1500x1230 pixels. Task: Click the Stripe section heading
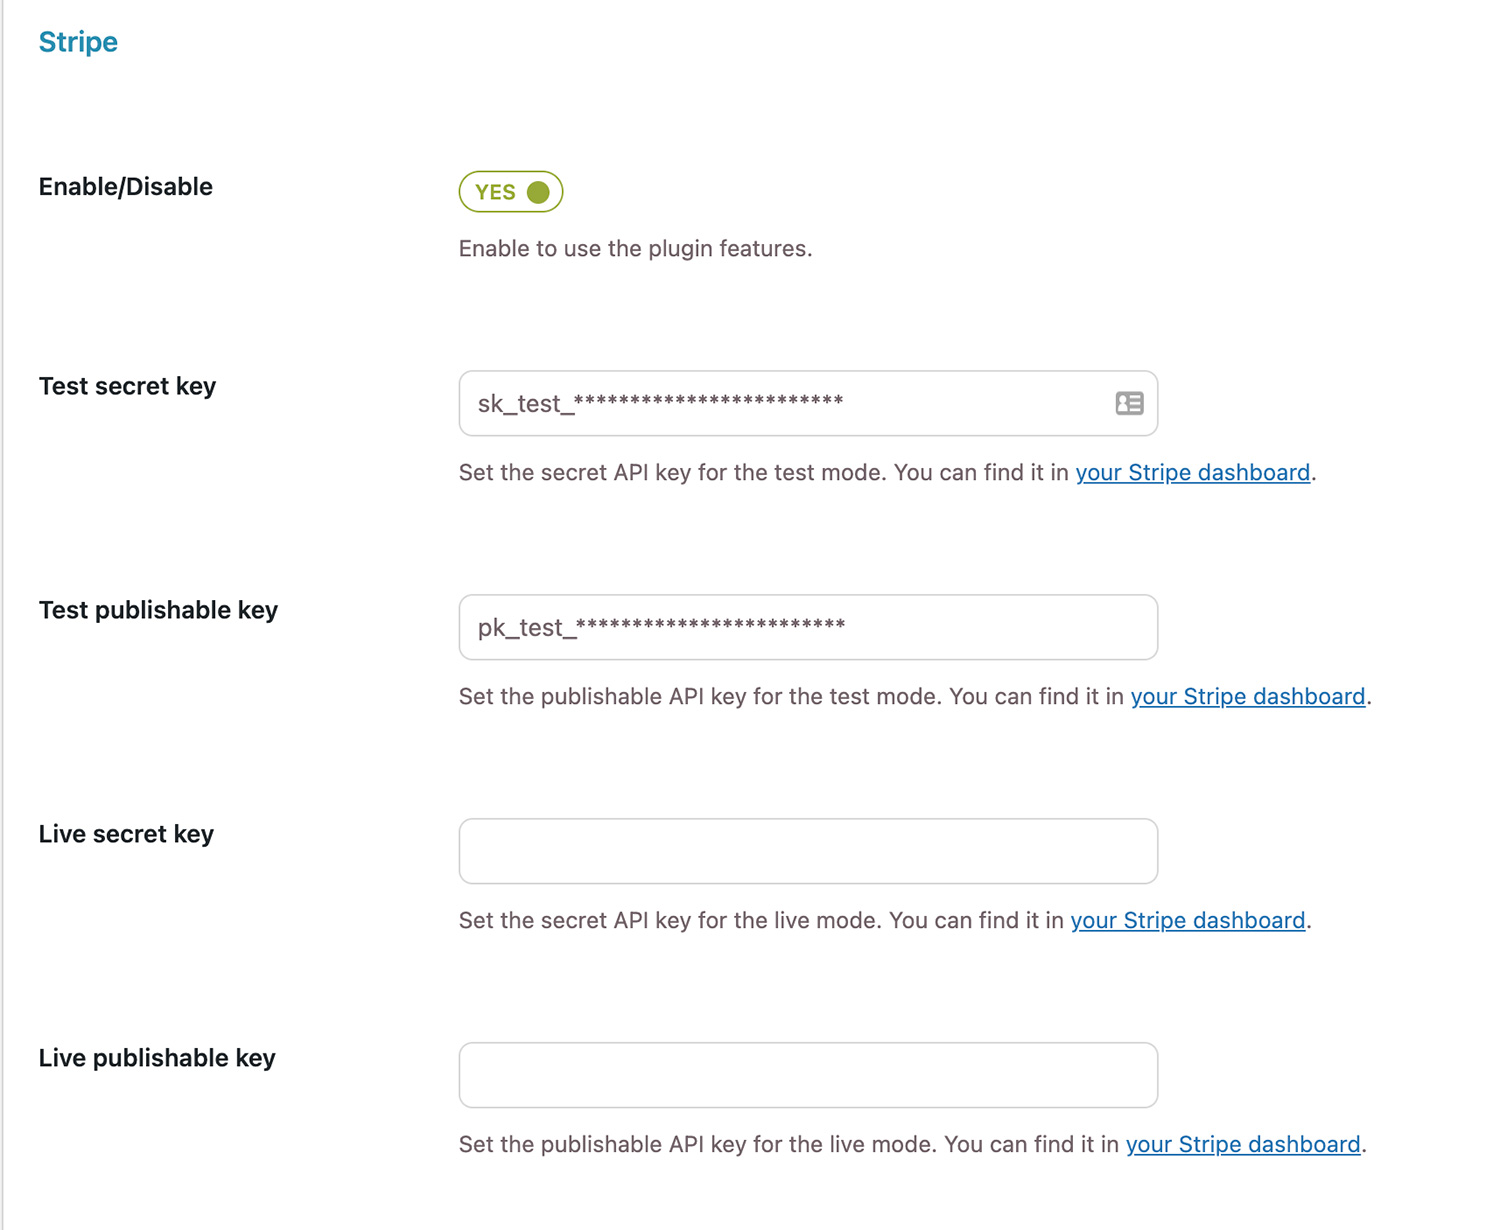[x=78, y=42]
